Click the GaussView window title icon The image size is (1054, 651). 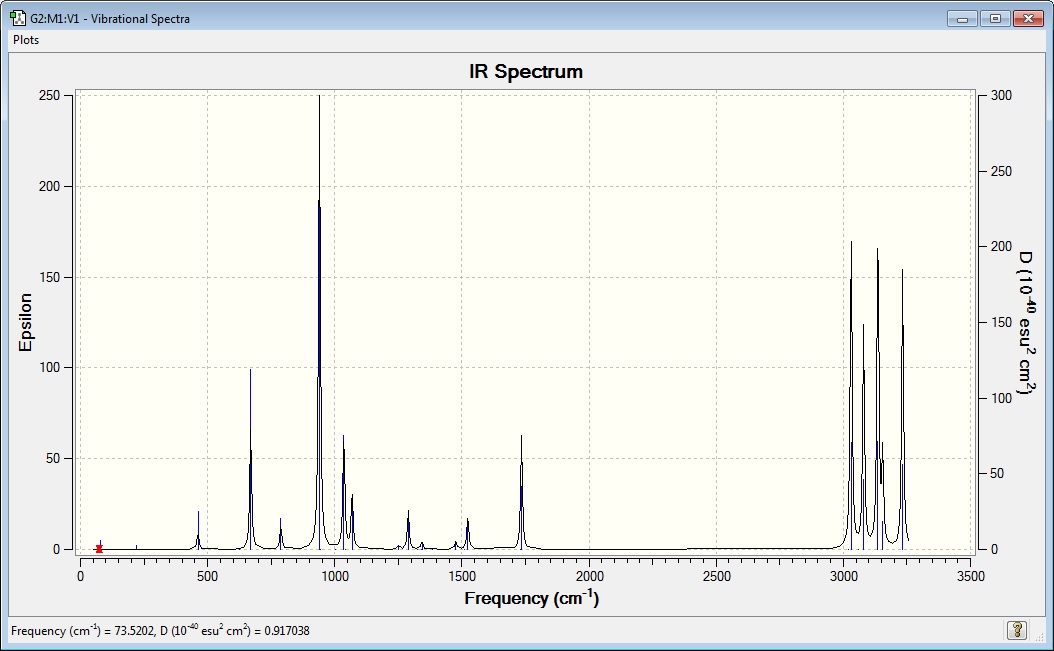(x=18, y=18)
